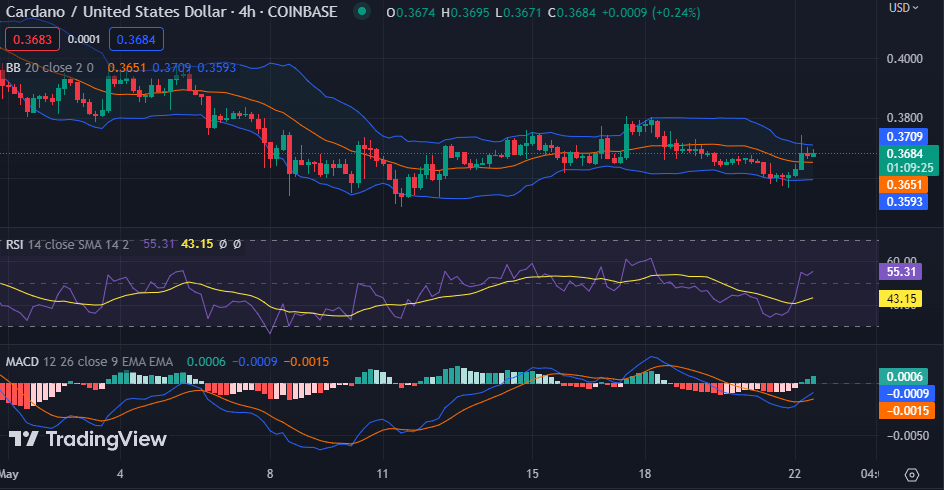Click the TradingView logo
944x490 pixels.
click(x=88, y=439)
